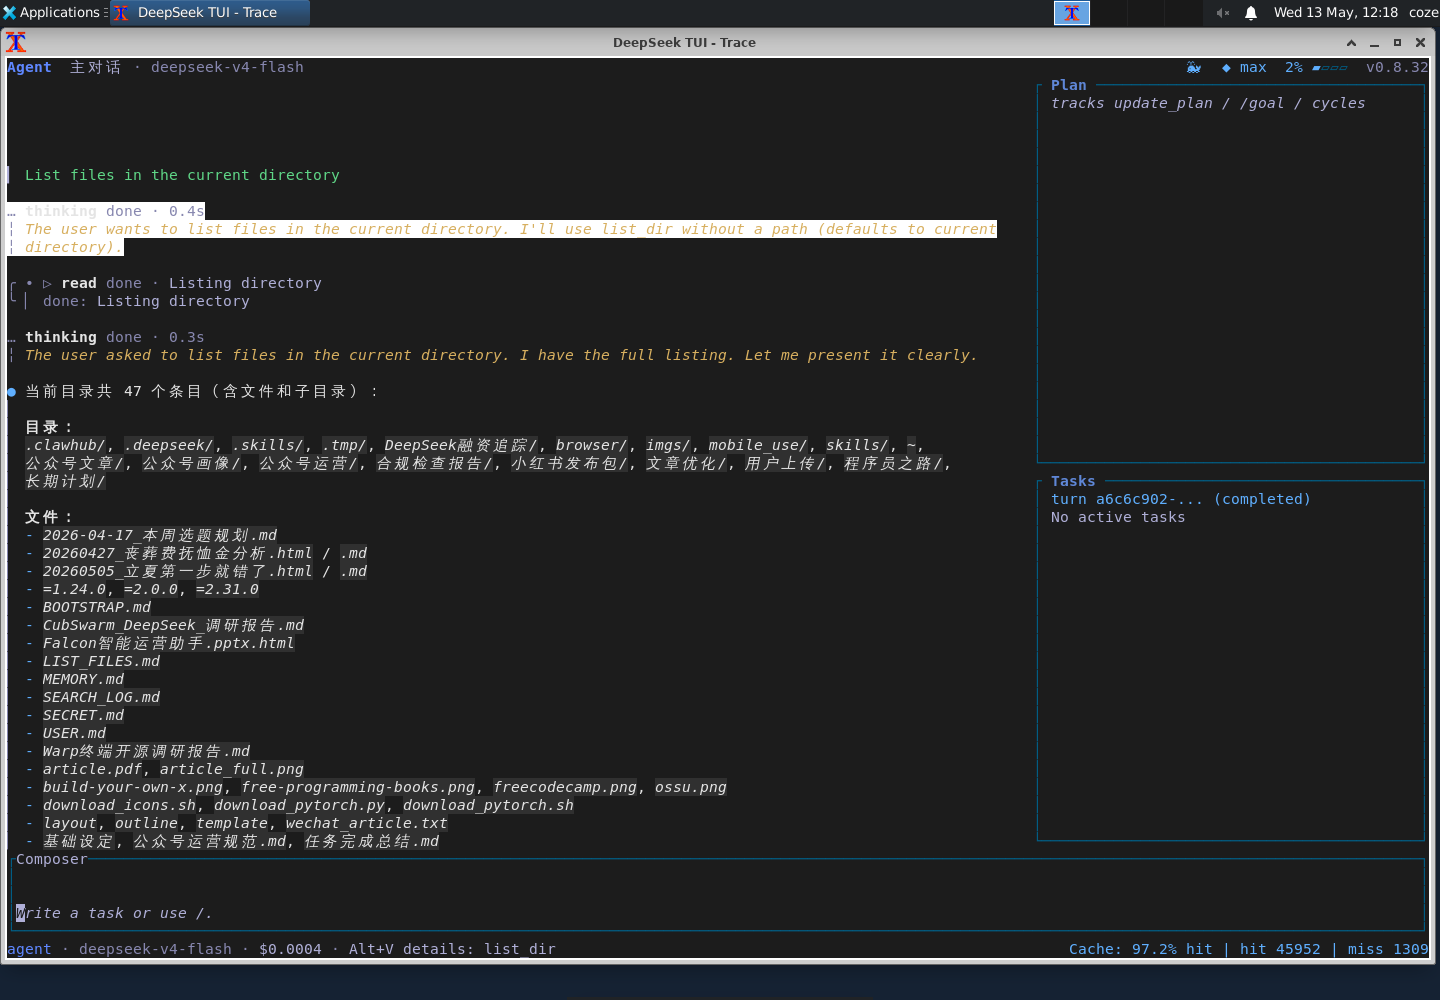The image size is (1440, 1000).
Task: Click the whale icon in the TUI header
Action: [1194, 67]
